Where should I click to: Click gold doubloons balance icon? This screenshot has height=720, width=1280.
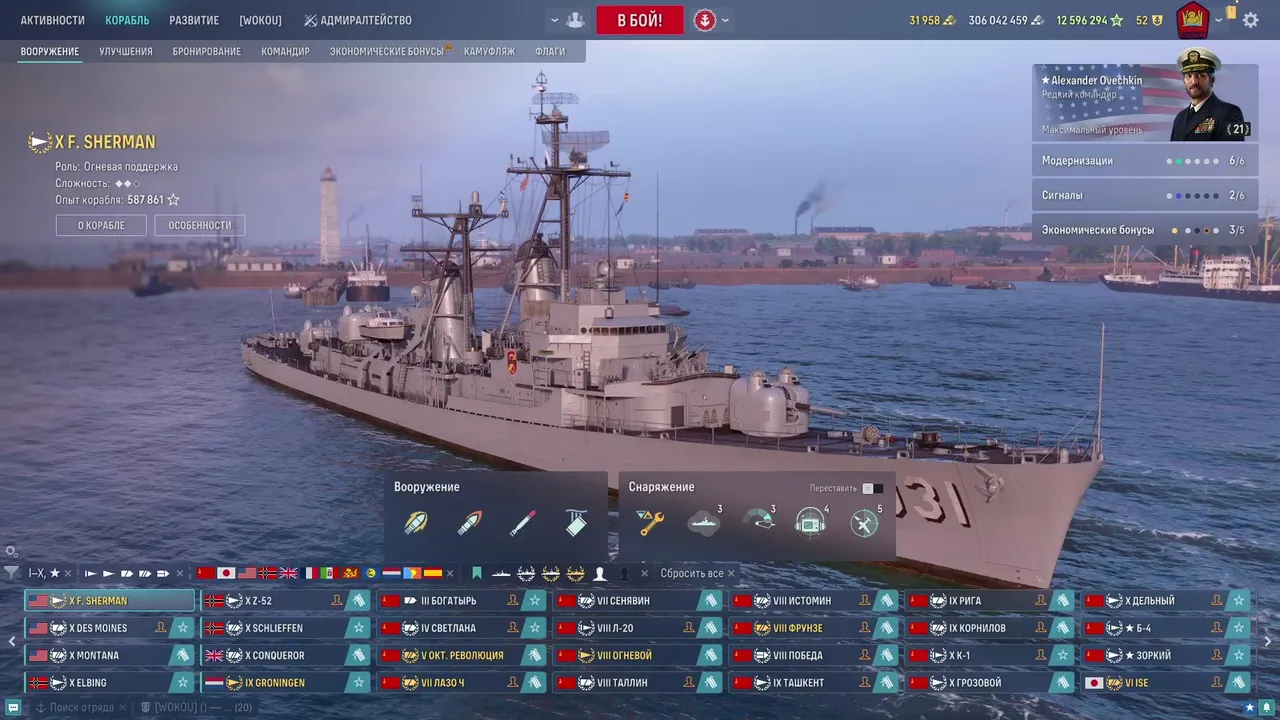click(x=949, y=20)
